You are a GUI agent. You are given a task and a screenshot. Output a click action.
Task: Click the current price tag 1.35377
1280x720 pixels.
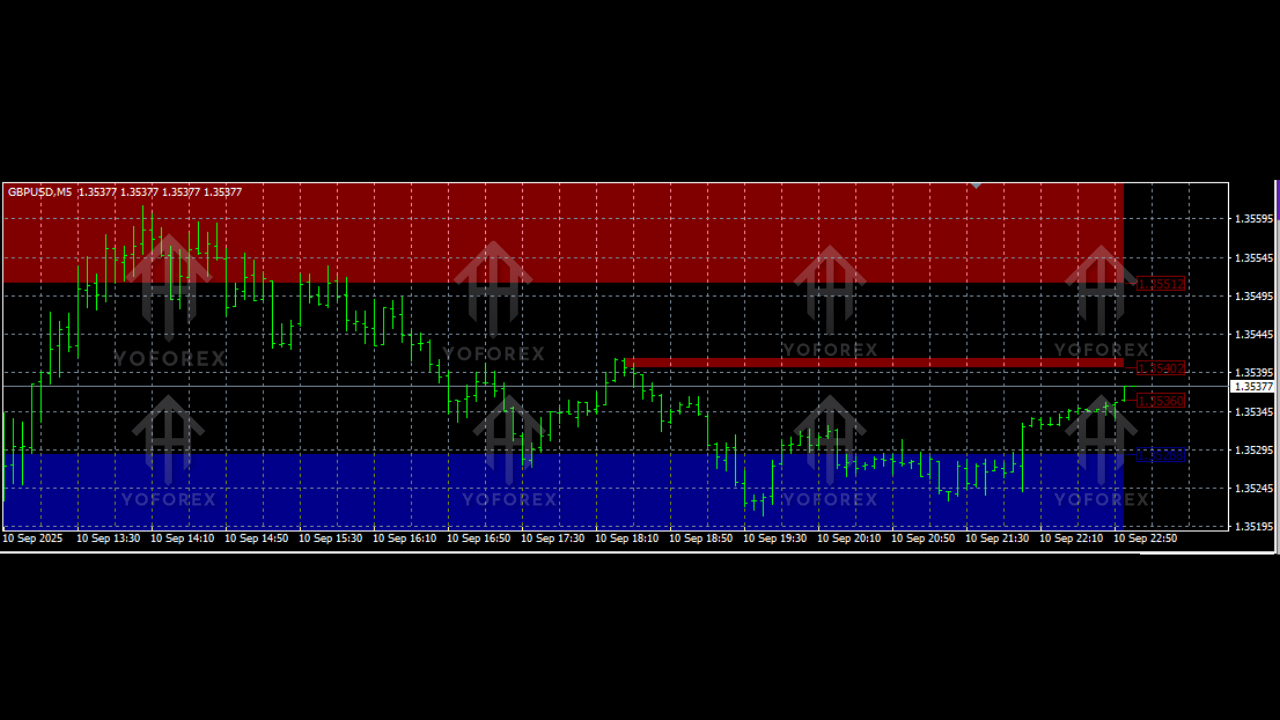[1253, 386]
